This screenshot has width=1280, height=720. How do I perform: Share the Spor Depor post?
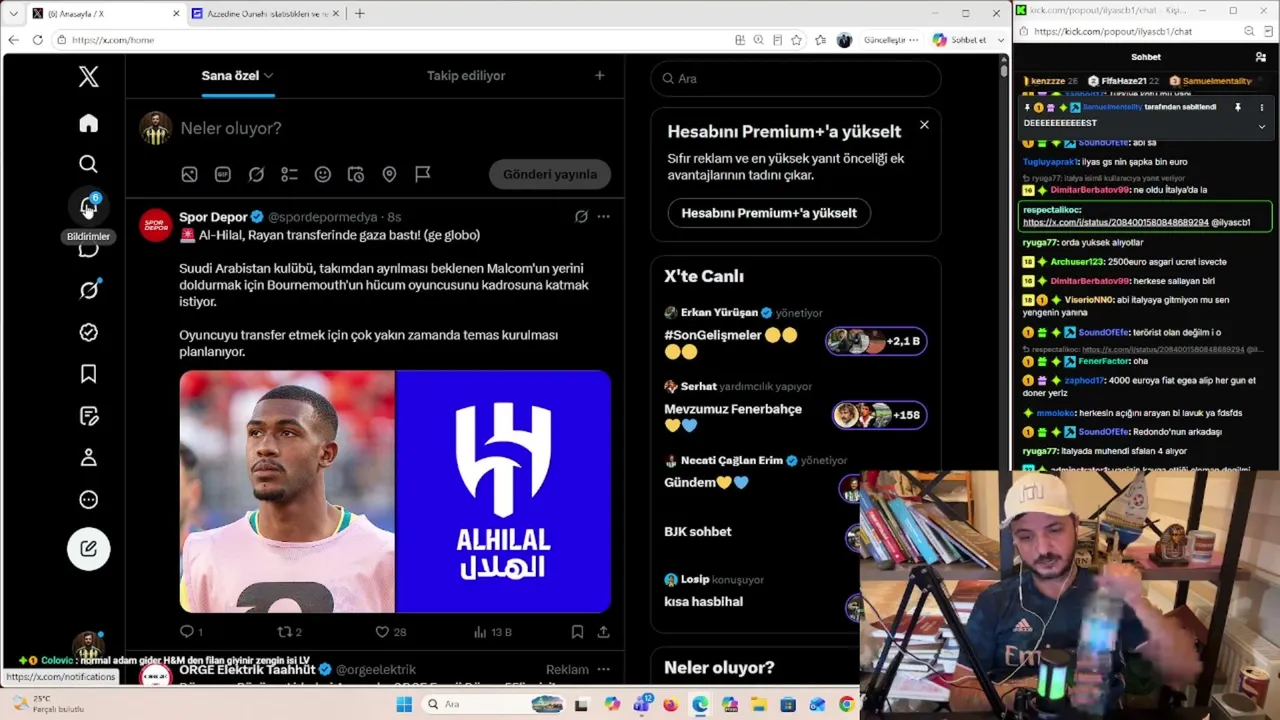[603, 632]
